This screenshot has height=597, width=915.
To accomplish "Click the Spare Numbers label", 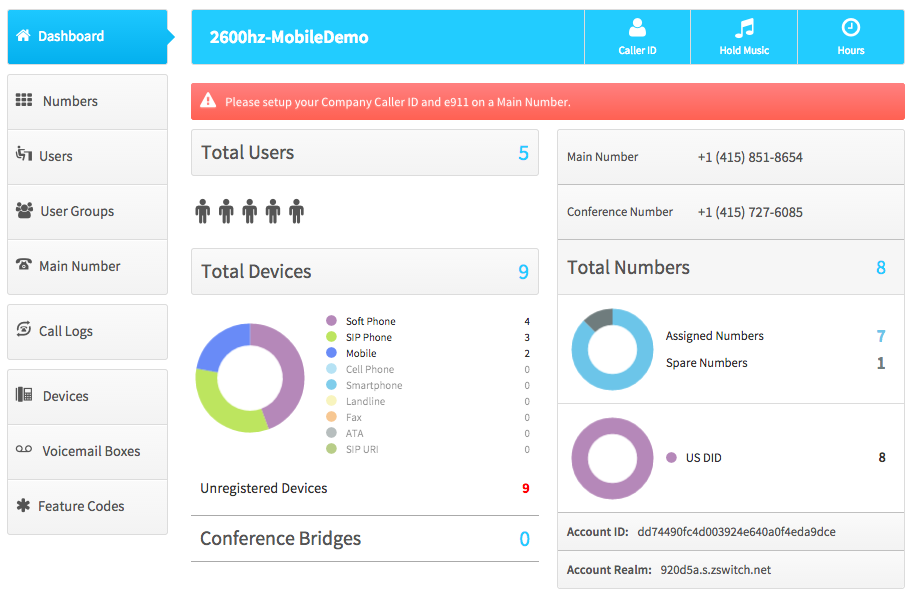I will pos(707,362).
